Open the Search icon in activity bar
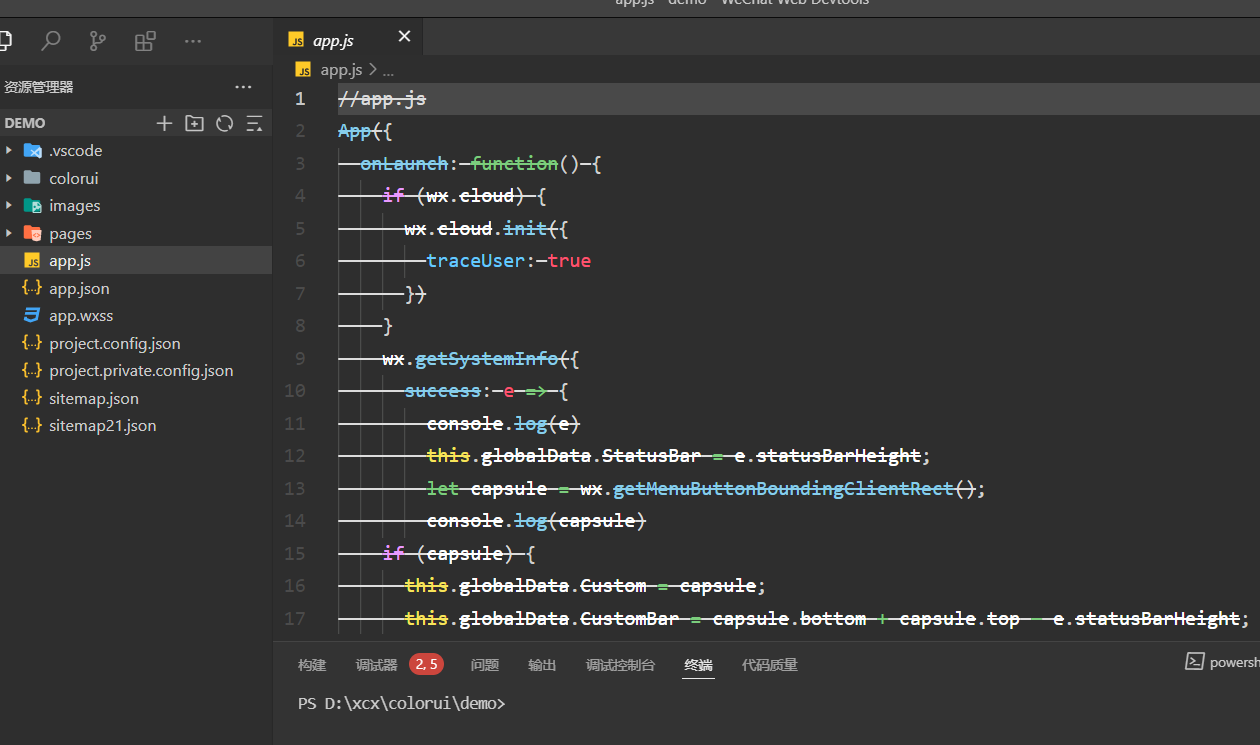1260x745 pixels. coord(50,41)
